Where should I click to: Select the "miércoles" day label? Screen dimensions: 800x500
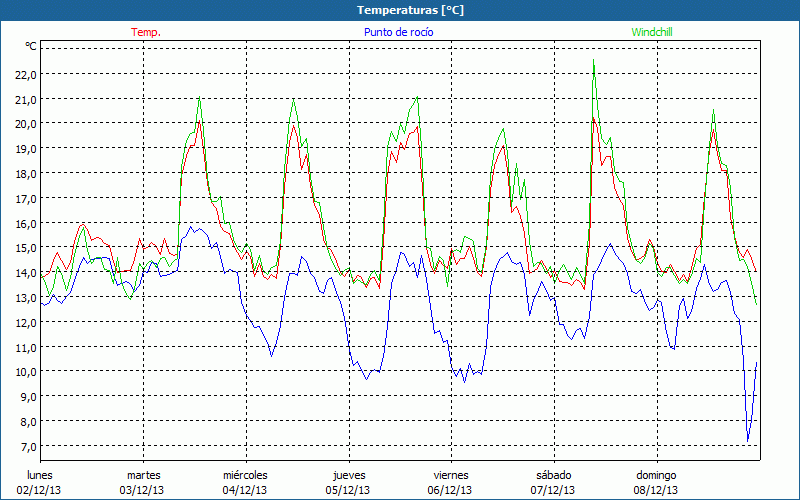pos(245,475)
